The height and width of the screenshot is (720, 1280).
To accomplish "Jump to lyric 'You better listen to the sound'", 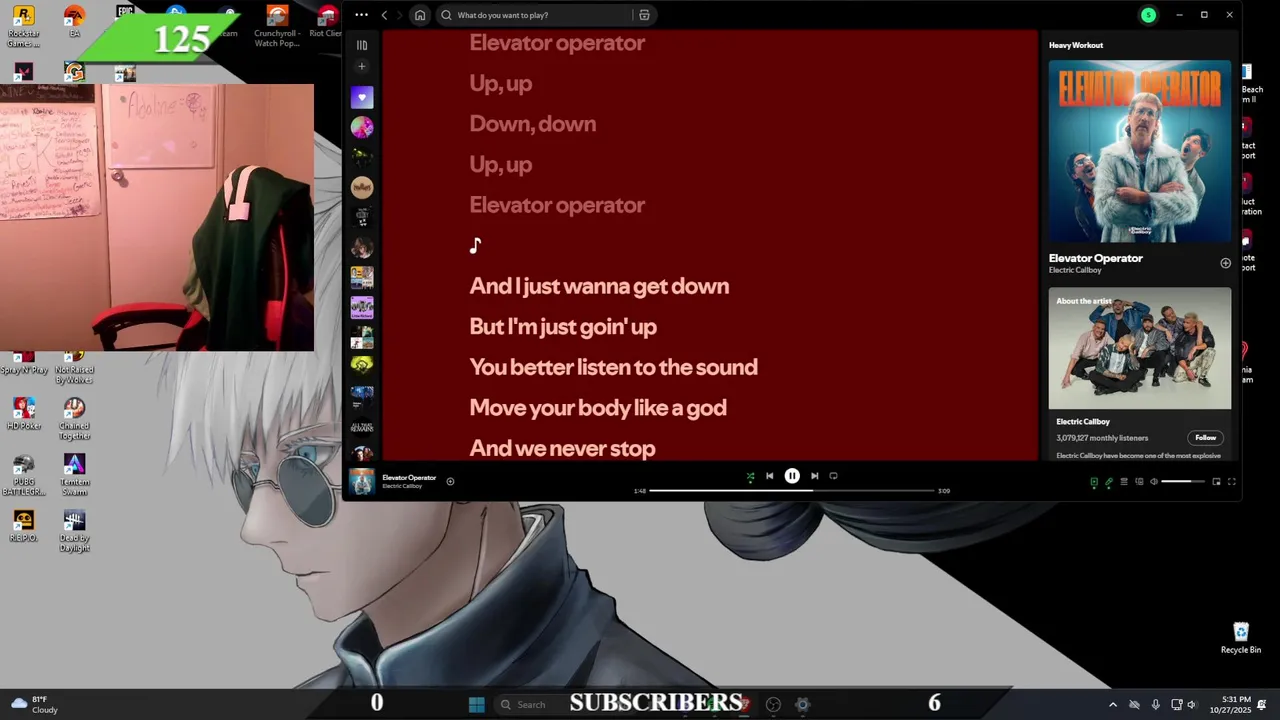I will tap(613, 367).
